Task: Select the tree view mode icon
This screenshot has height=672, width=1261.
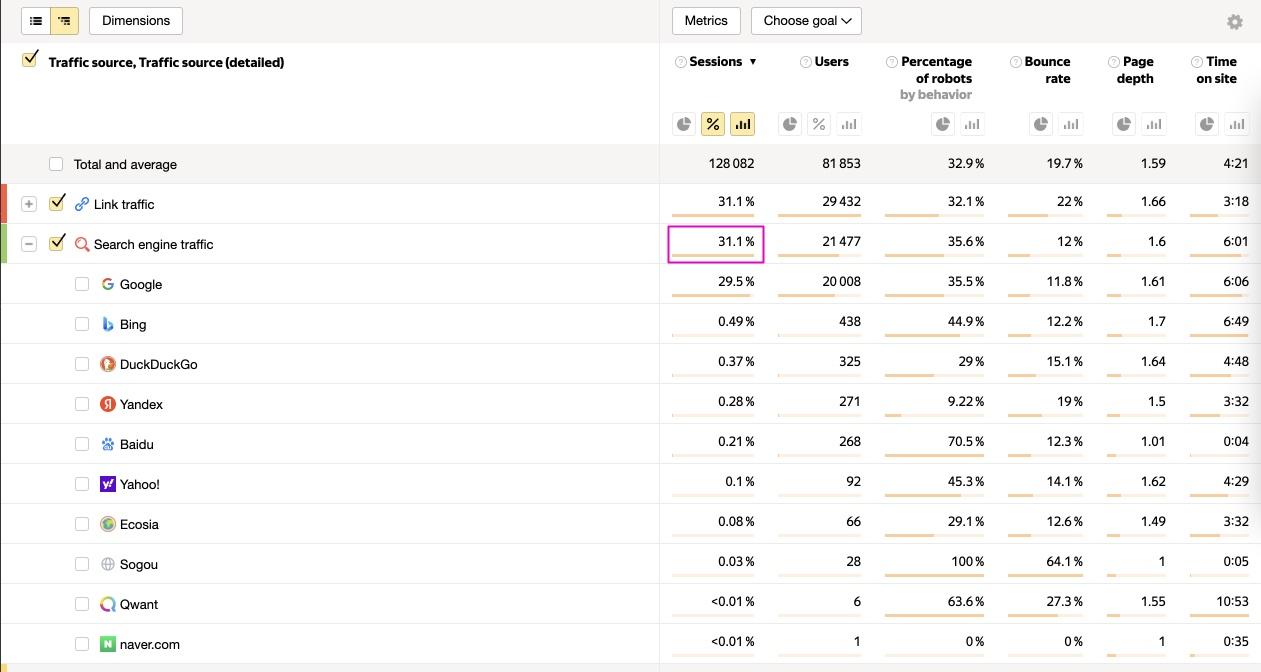Action: (65, 20)
